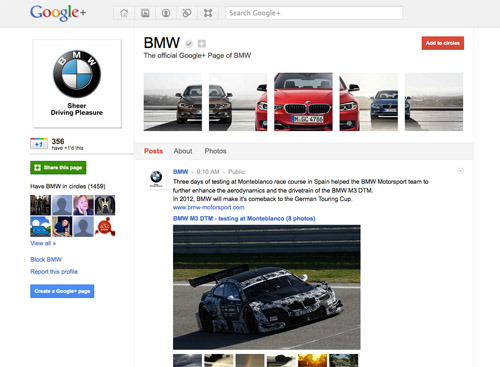The width and height of the screenshot is (500, 367).
Task: Click the red logo follower avatar
Action: (105, 227)
